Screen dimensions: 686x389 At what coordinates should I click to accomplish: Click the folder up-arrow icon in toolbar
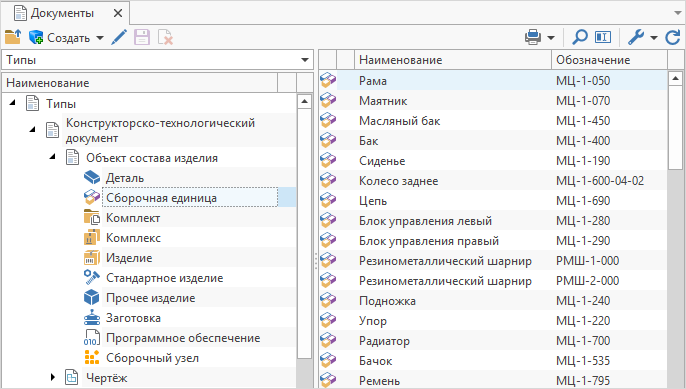pos(13,38)
